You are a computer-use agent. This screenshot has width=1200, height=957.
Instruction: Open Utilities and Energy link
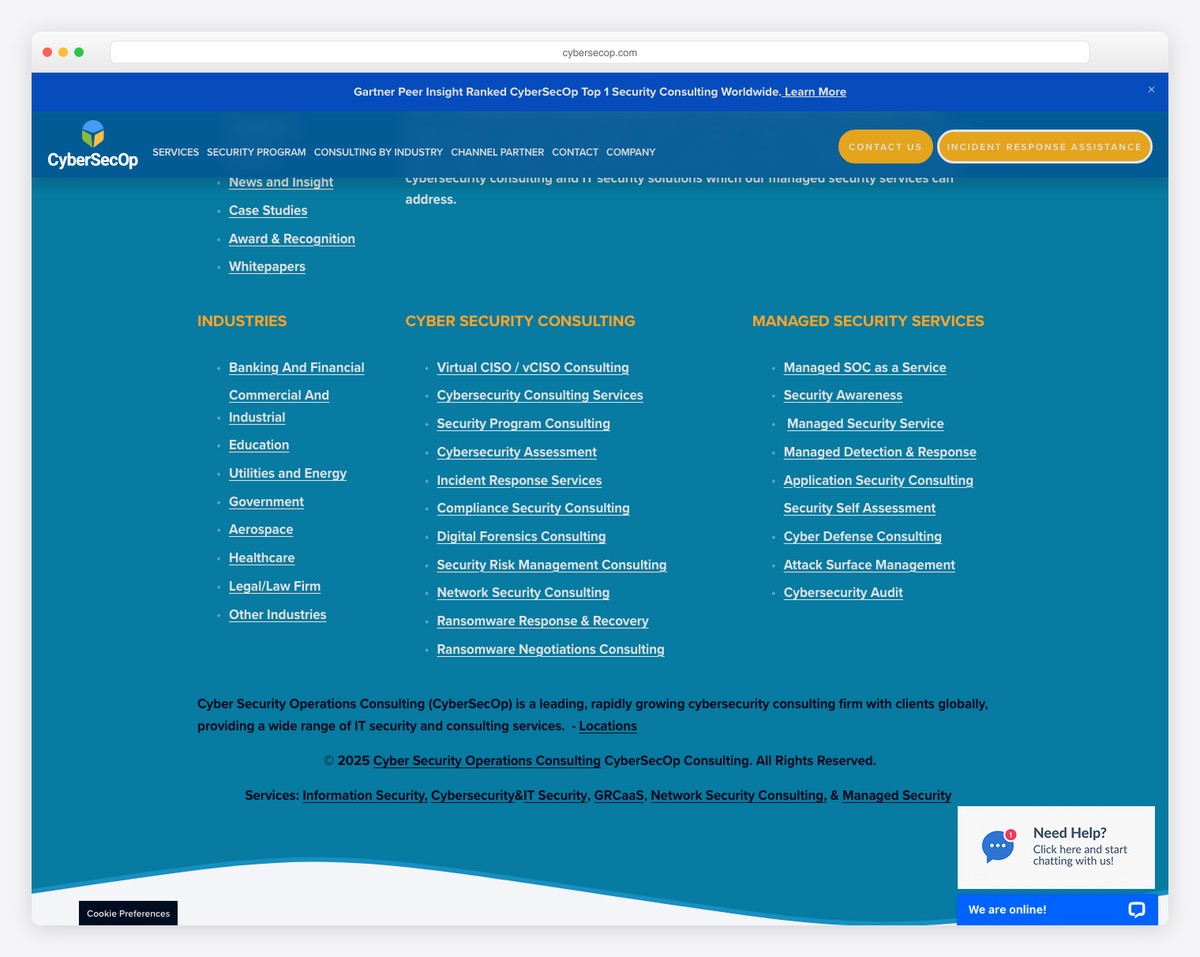tap(288, 474)
